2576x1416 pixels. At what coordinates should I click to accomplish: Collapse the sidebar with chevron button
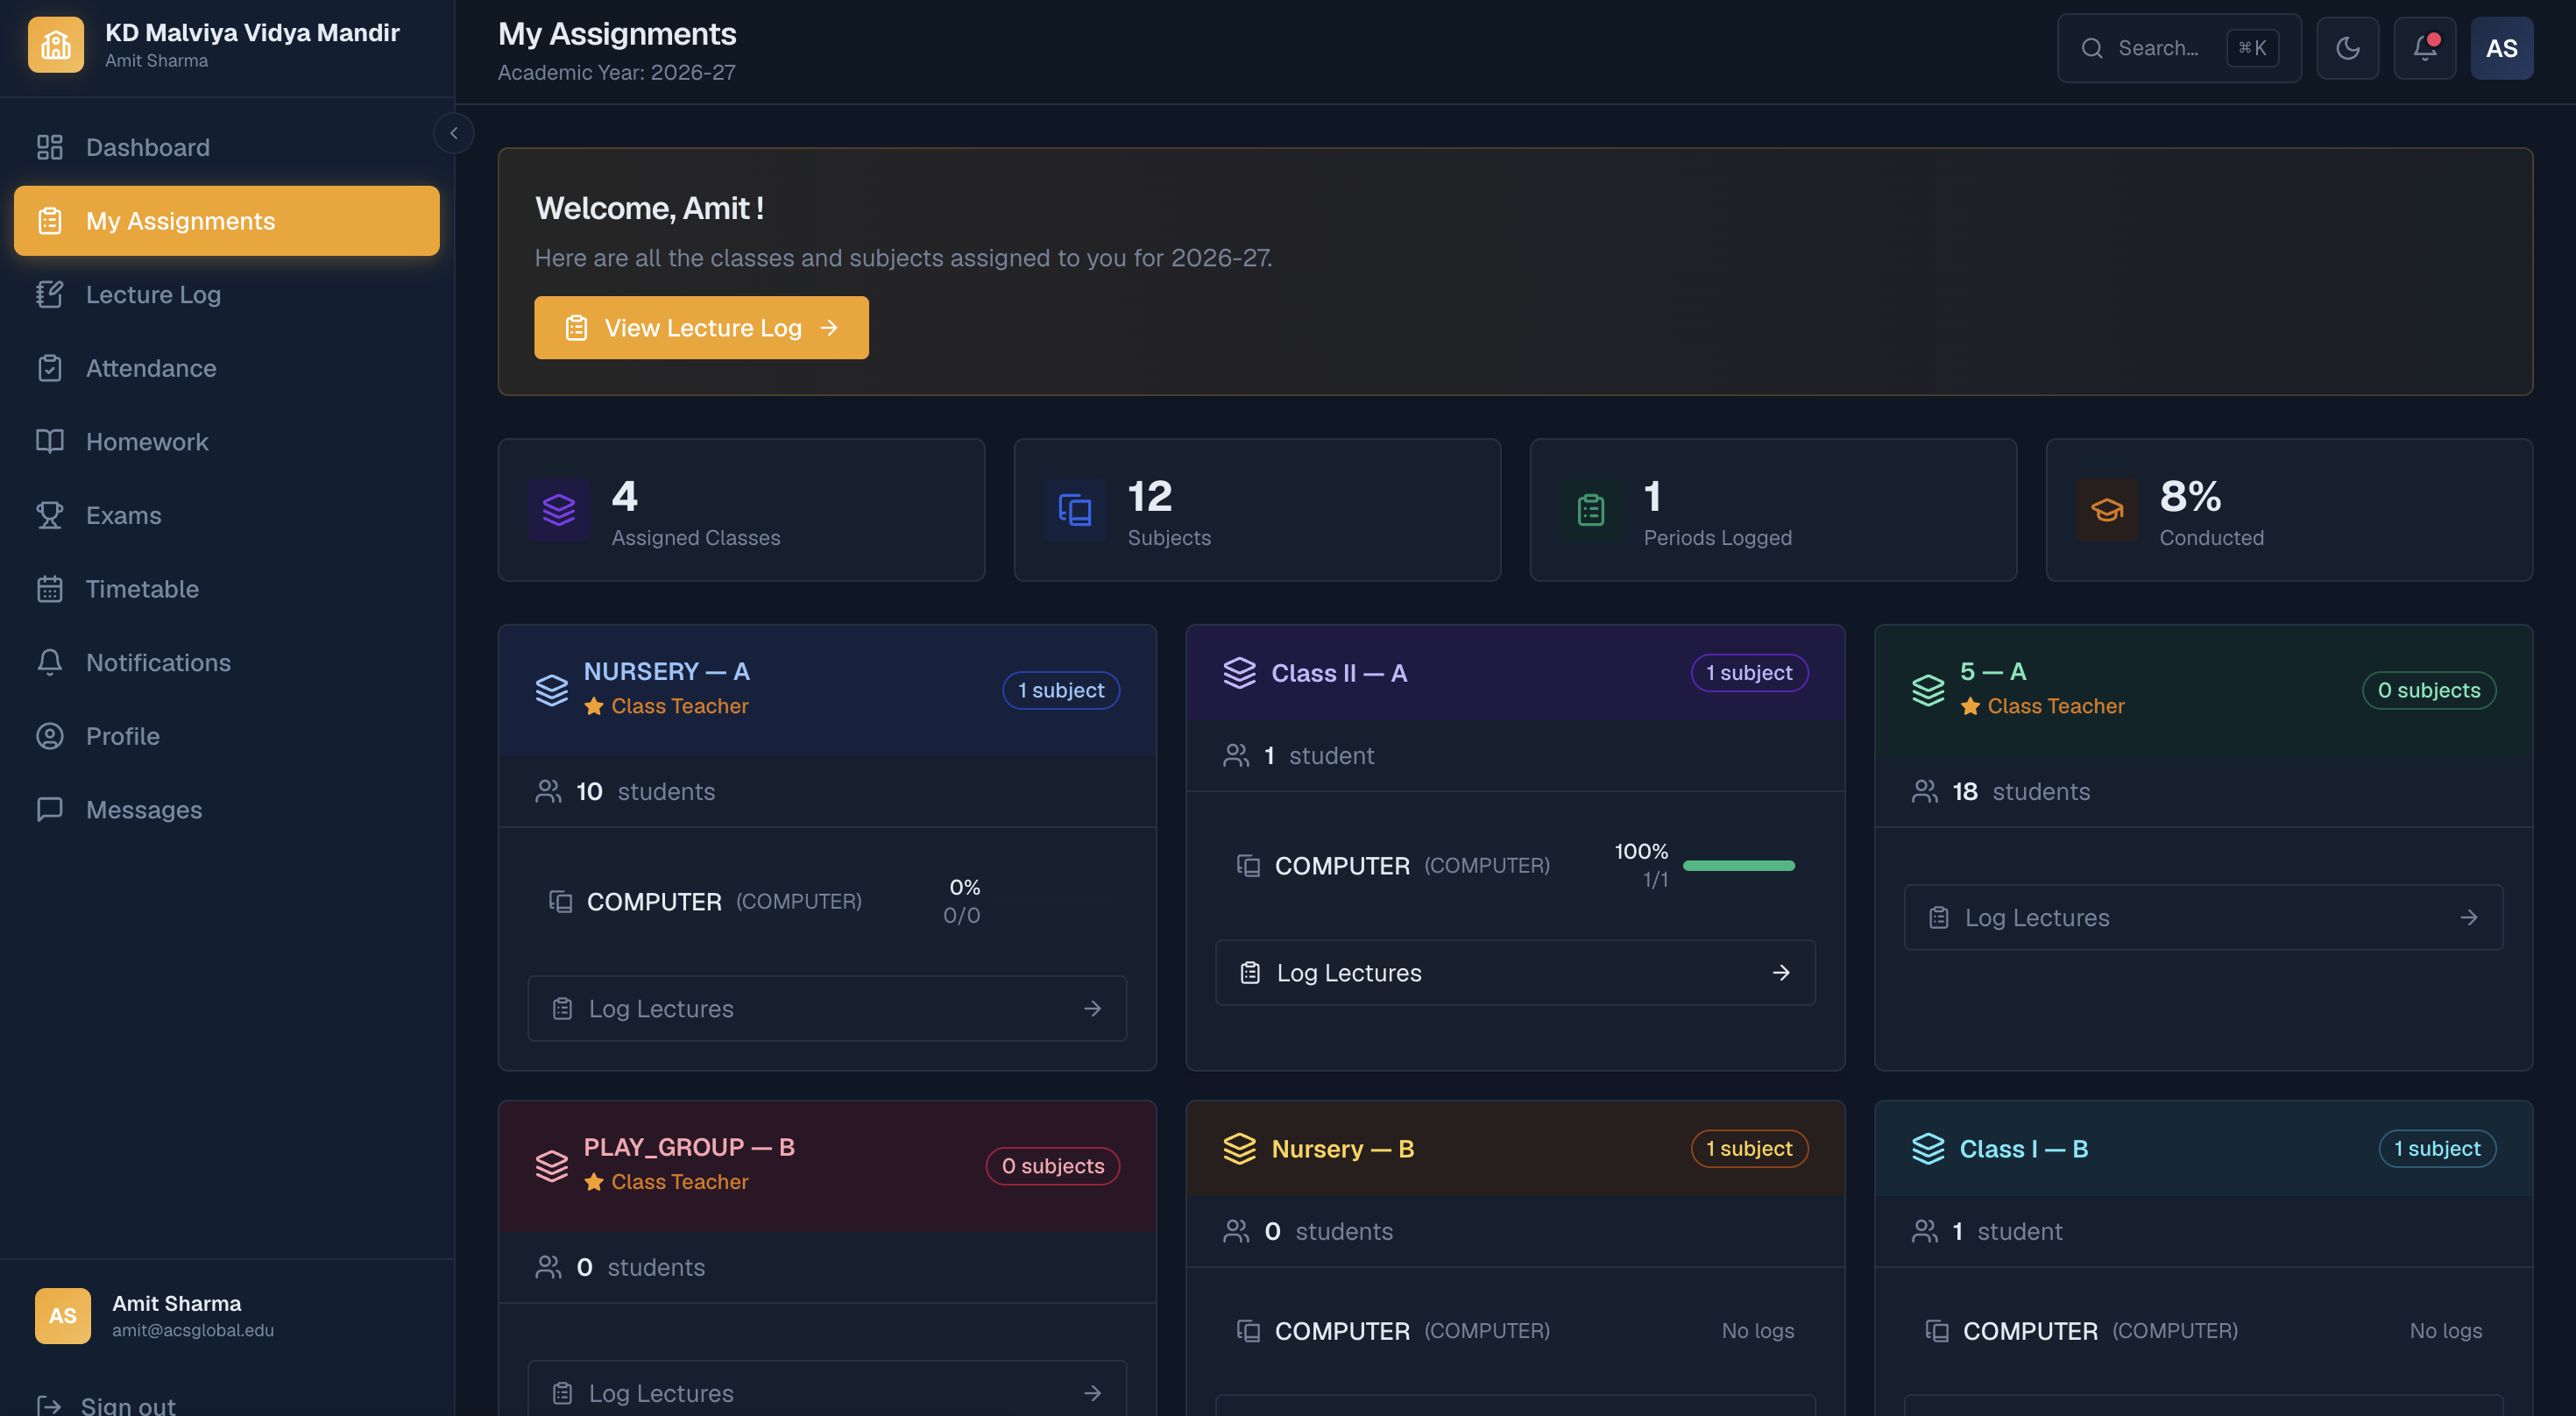[453, 133]
